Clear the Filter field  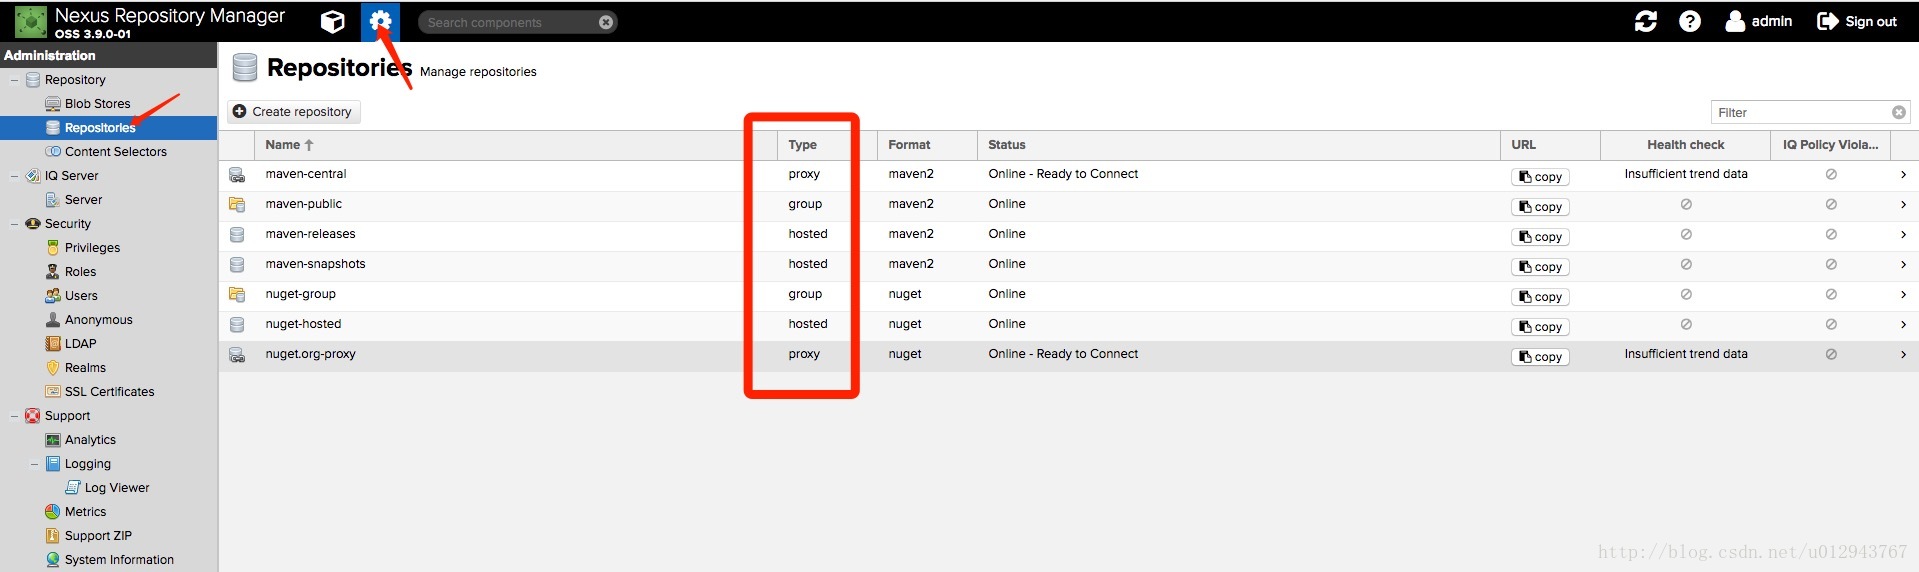pyautogui.click(x=1898, y=112)
